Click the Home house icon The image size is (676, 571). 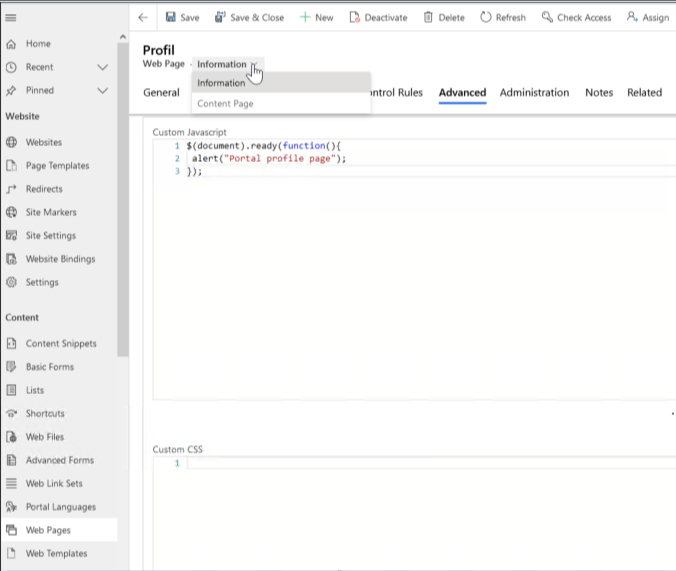click(x=11, y=44)
